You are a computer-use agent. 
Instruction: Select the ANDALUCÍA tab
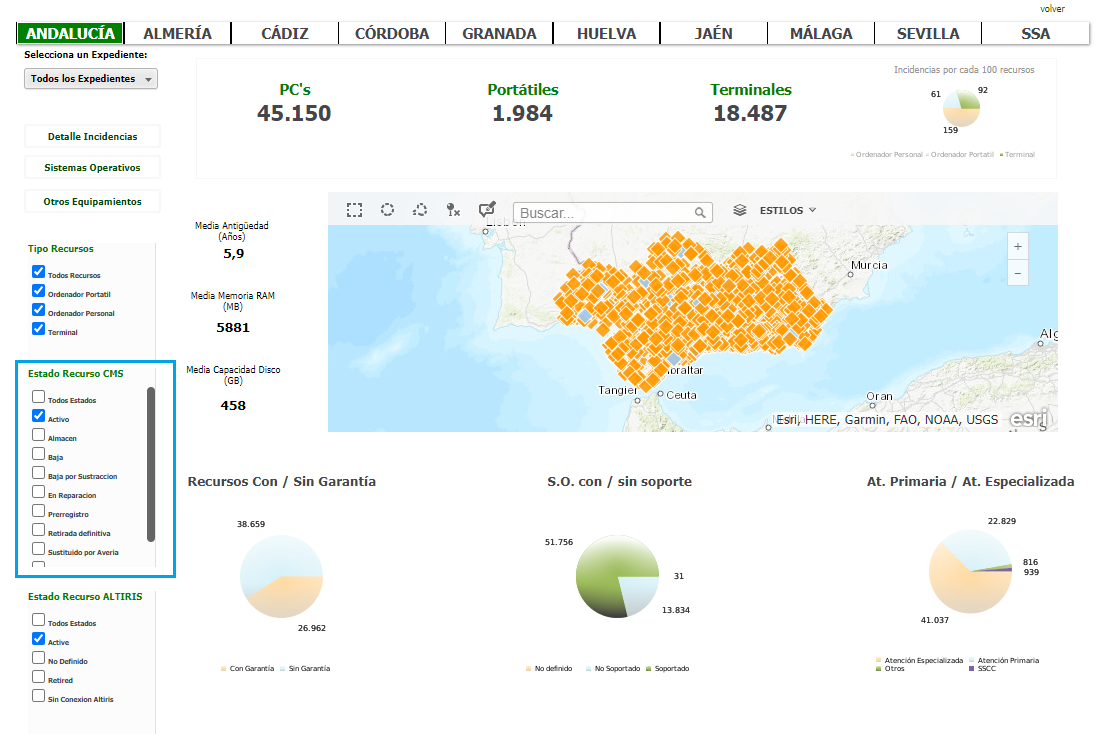pos(70,33)
